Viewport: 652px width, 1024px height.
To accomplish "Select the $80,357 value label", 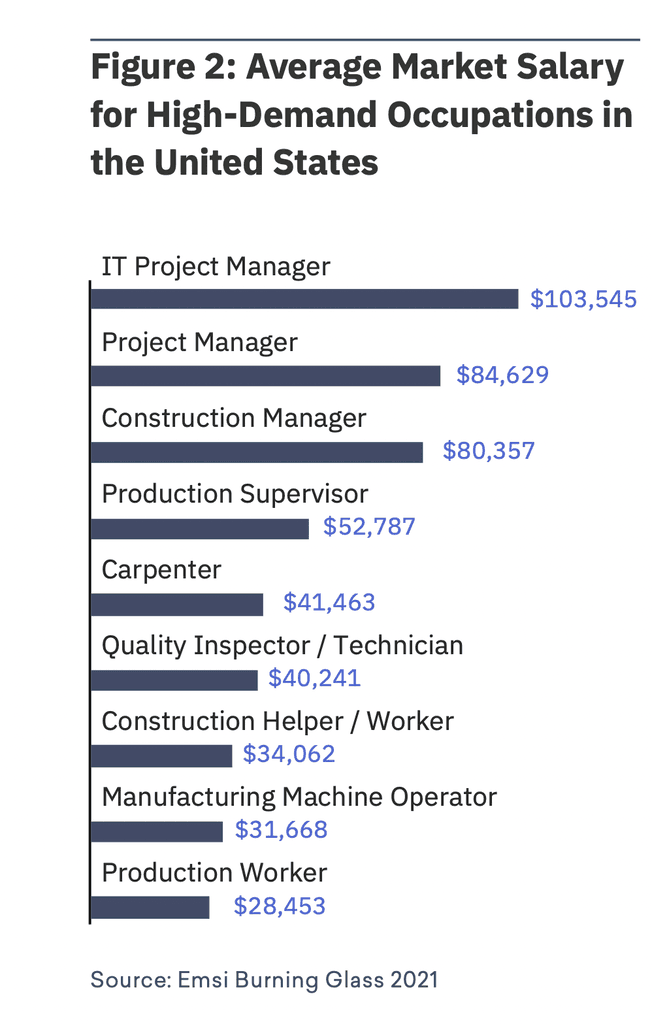I will click(x=488, y=452).
